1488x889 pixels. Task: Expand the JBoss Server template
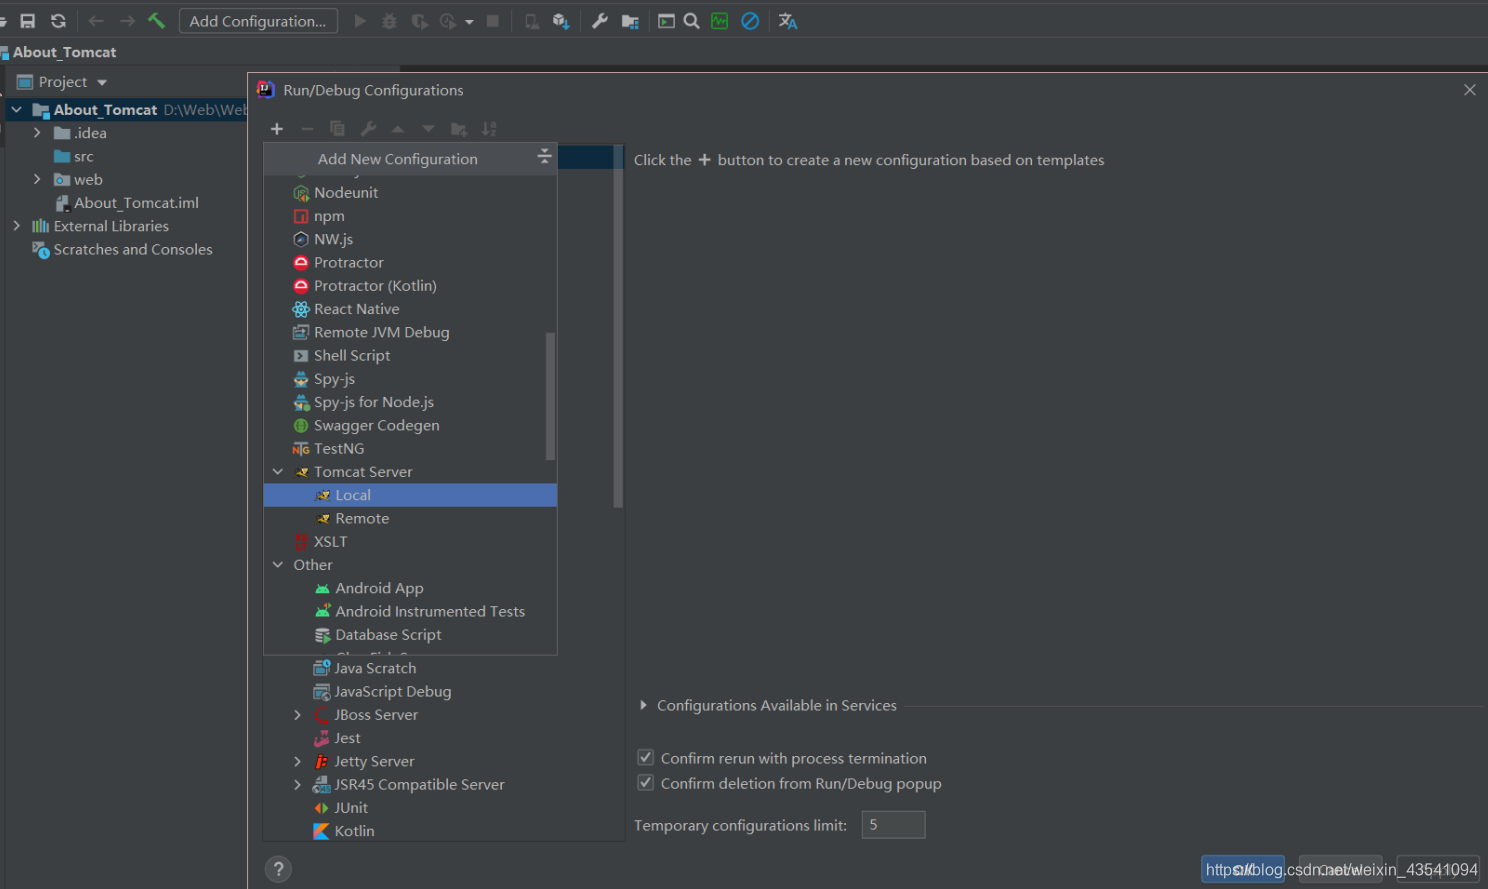(x=297, y=715)
